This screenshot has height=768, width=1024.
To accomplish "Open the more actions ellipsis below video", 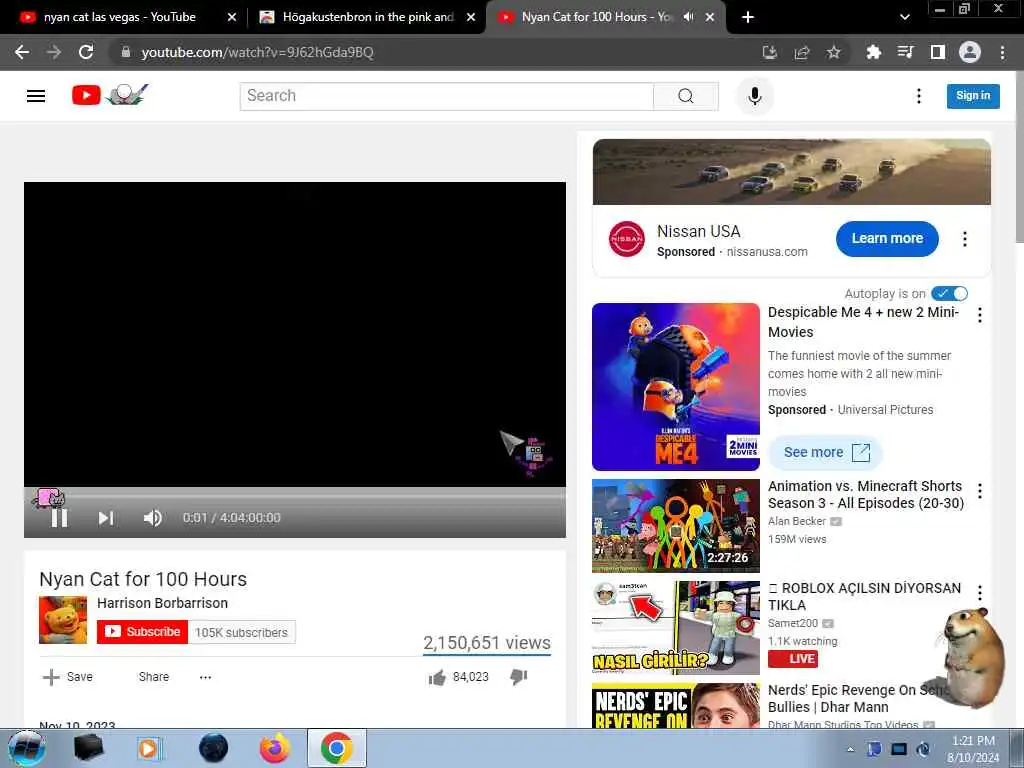I will click(205, 677).
